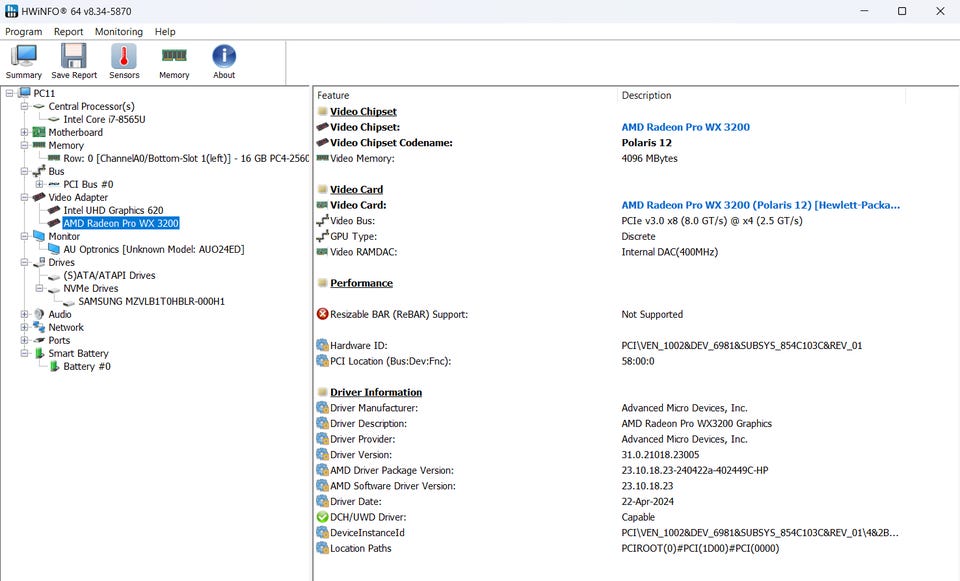The image size is (960, 581).
Task: Expand the PCI Bus #0 node
Action: pyautogui.click(x=40, y=184)
